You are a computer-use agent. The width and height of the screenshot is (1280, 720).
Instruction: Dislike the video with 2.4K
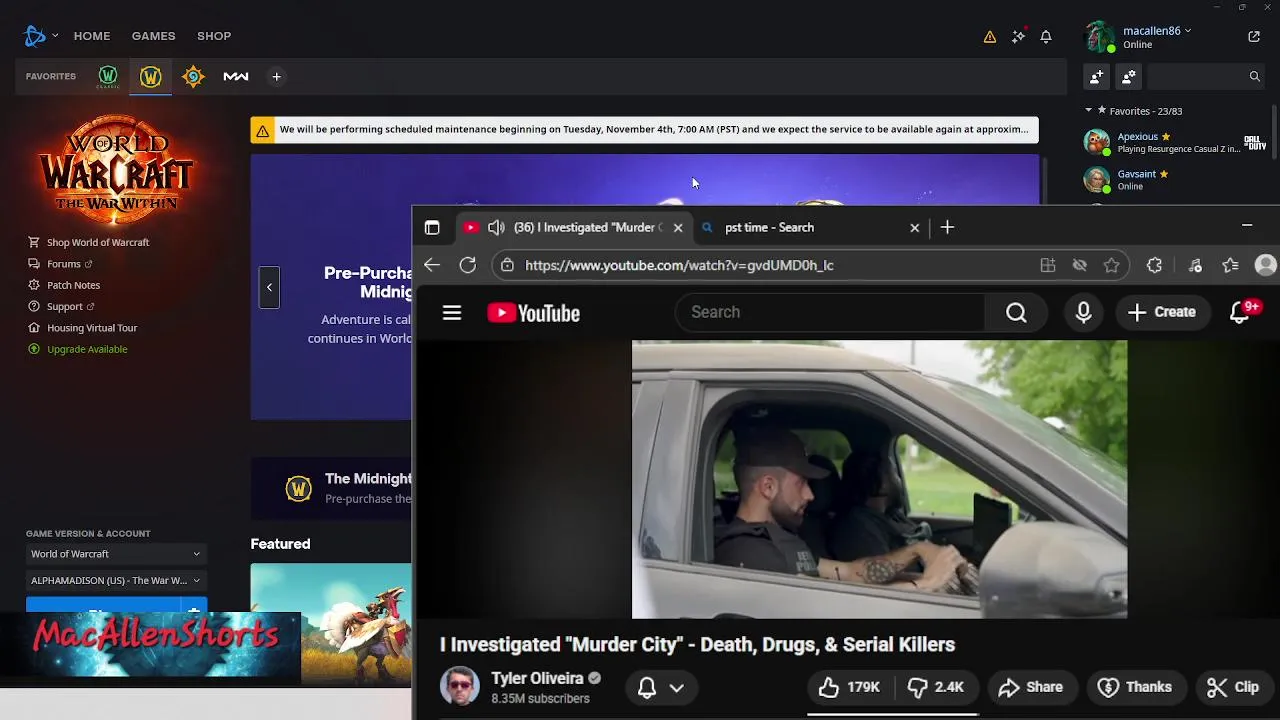(x=935, y=687)
